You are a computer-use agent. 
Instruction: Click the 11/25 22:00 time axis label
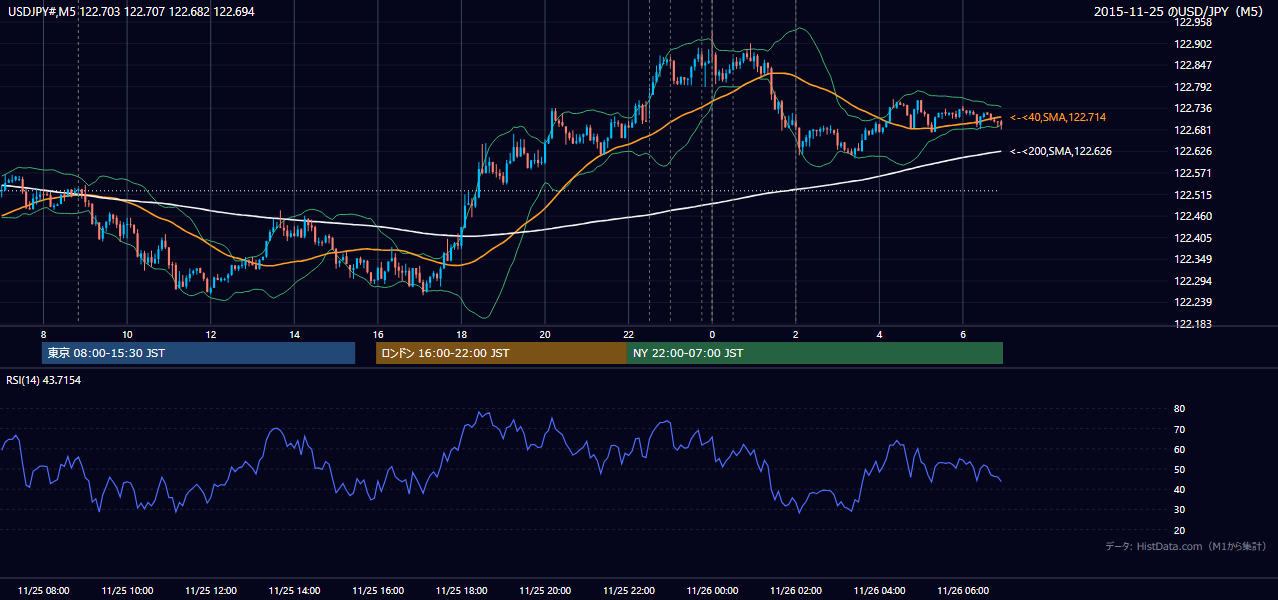coord(629,591)
